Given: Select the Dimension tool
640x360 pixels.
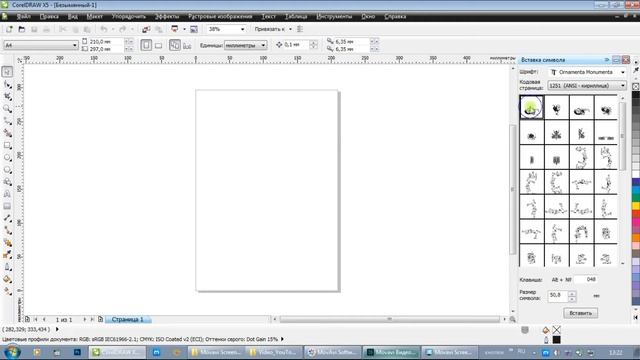Looking at the screenshot, I should (7, 218).
